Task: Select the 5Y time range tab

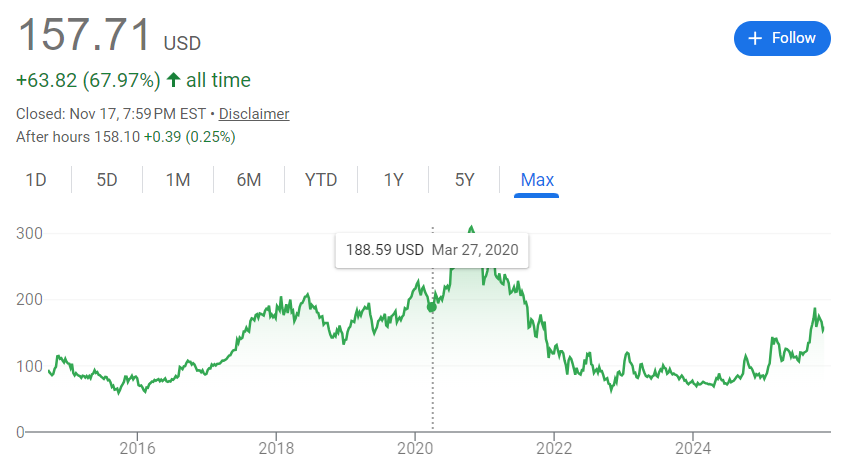Action: click(464, 180)
